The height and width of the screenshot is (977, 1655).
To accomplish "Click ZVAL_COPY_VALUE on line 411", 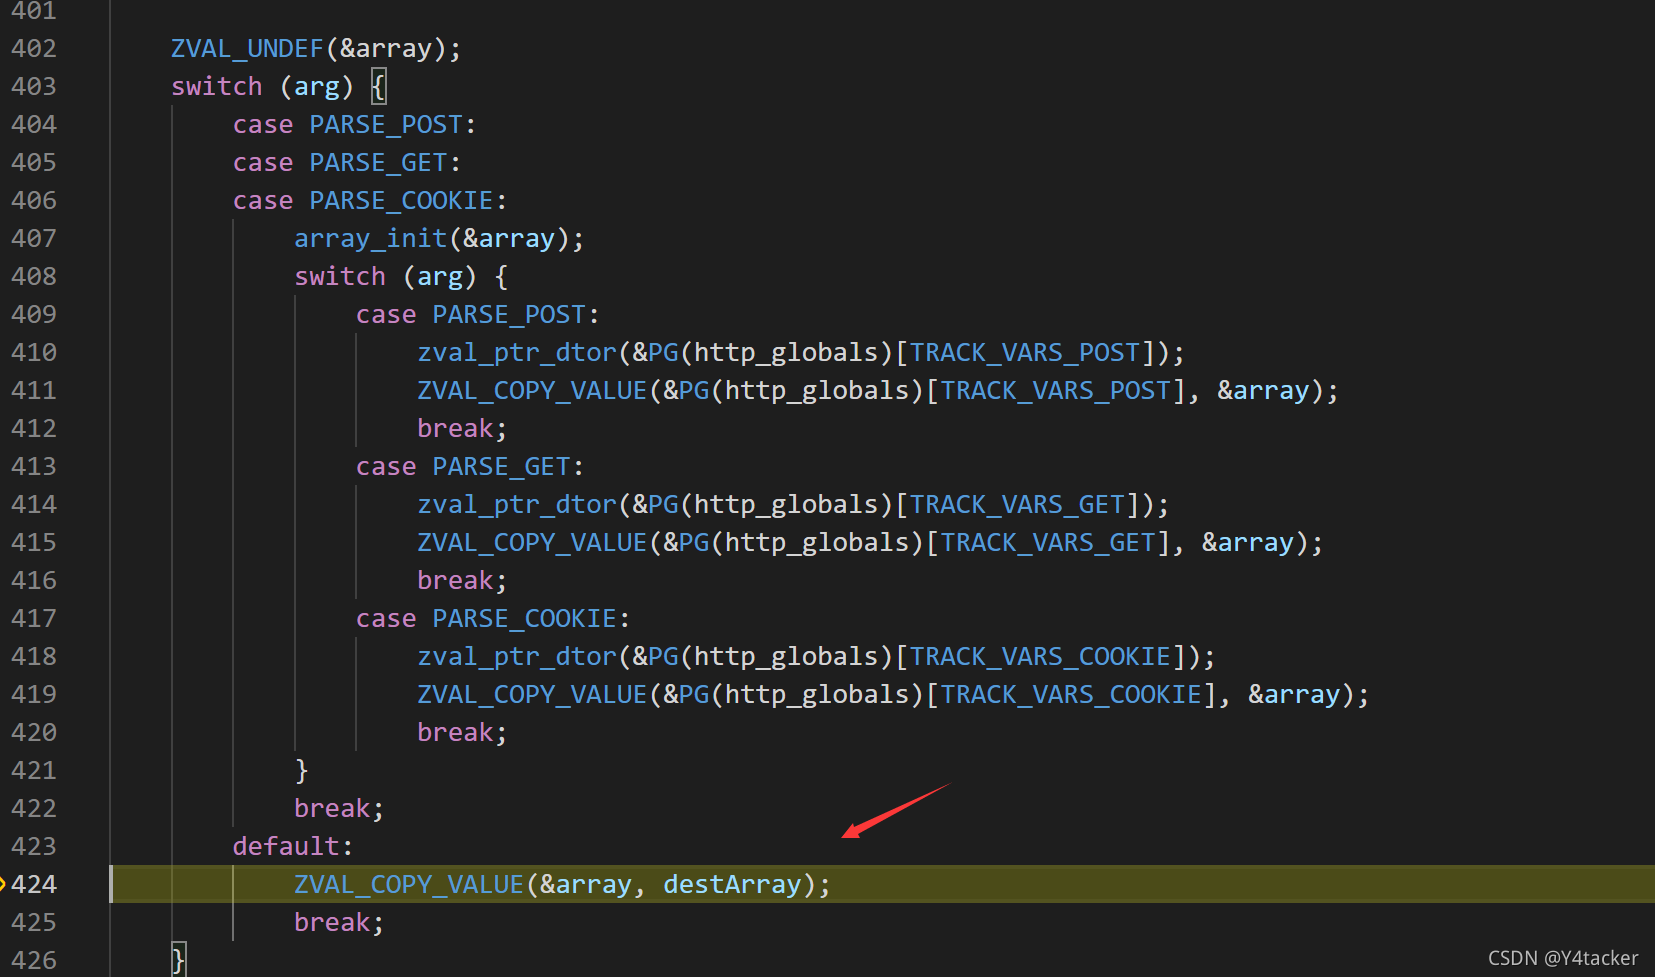I will tap(532, 390).
